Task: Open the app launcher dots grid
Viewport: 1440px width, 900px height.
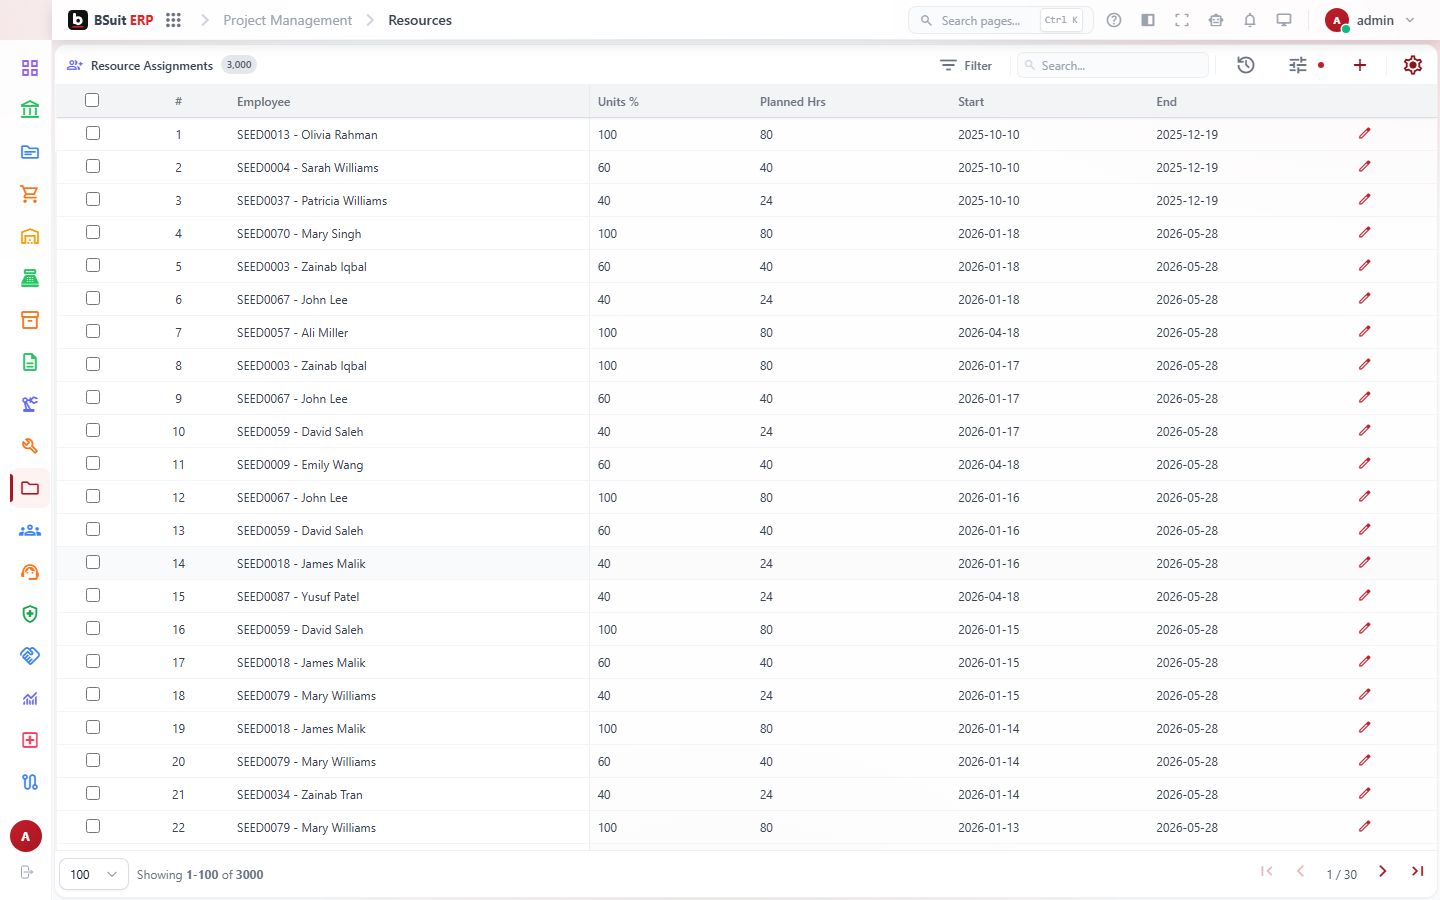Action: tap(173, 20)
